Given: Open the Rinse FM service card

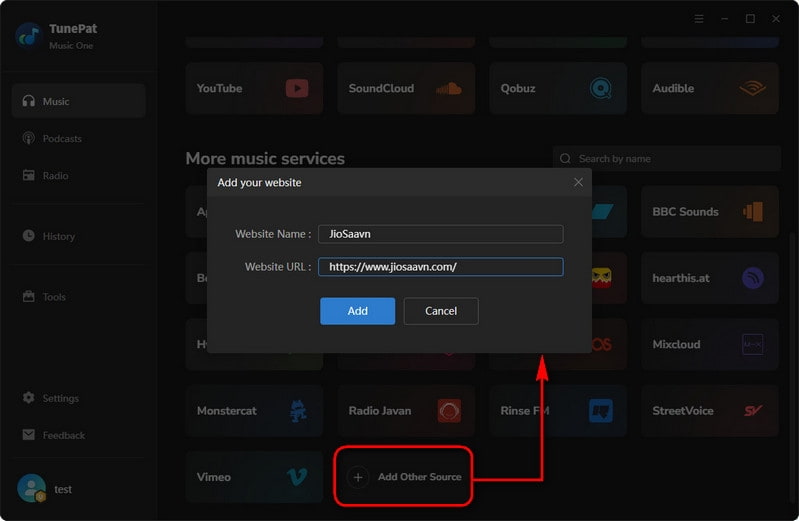Looking at the screenshot, I should click(557, 411).
